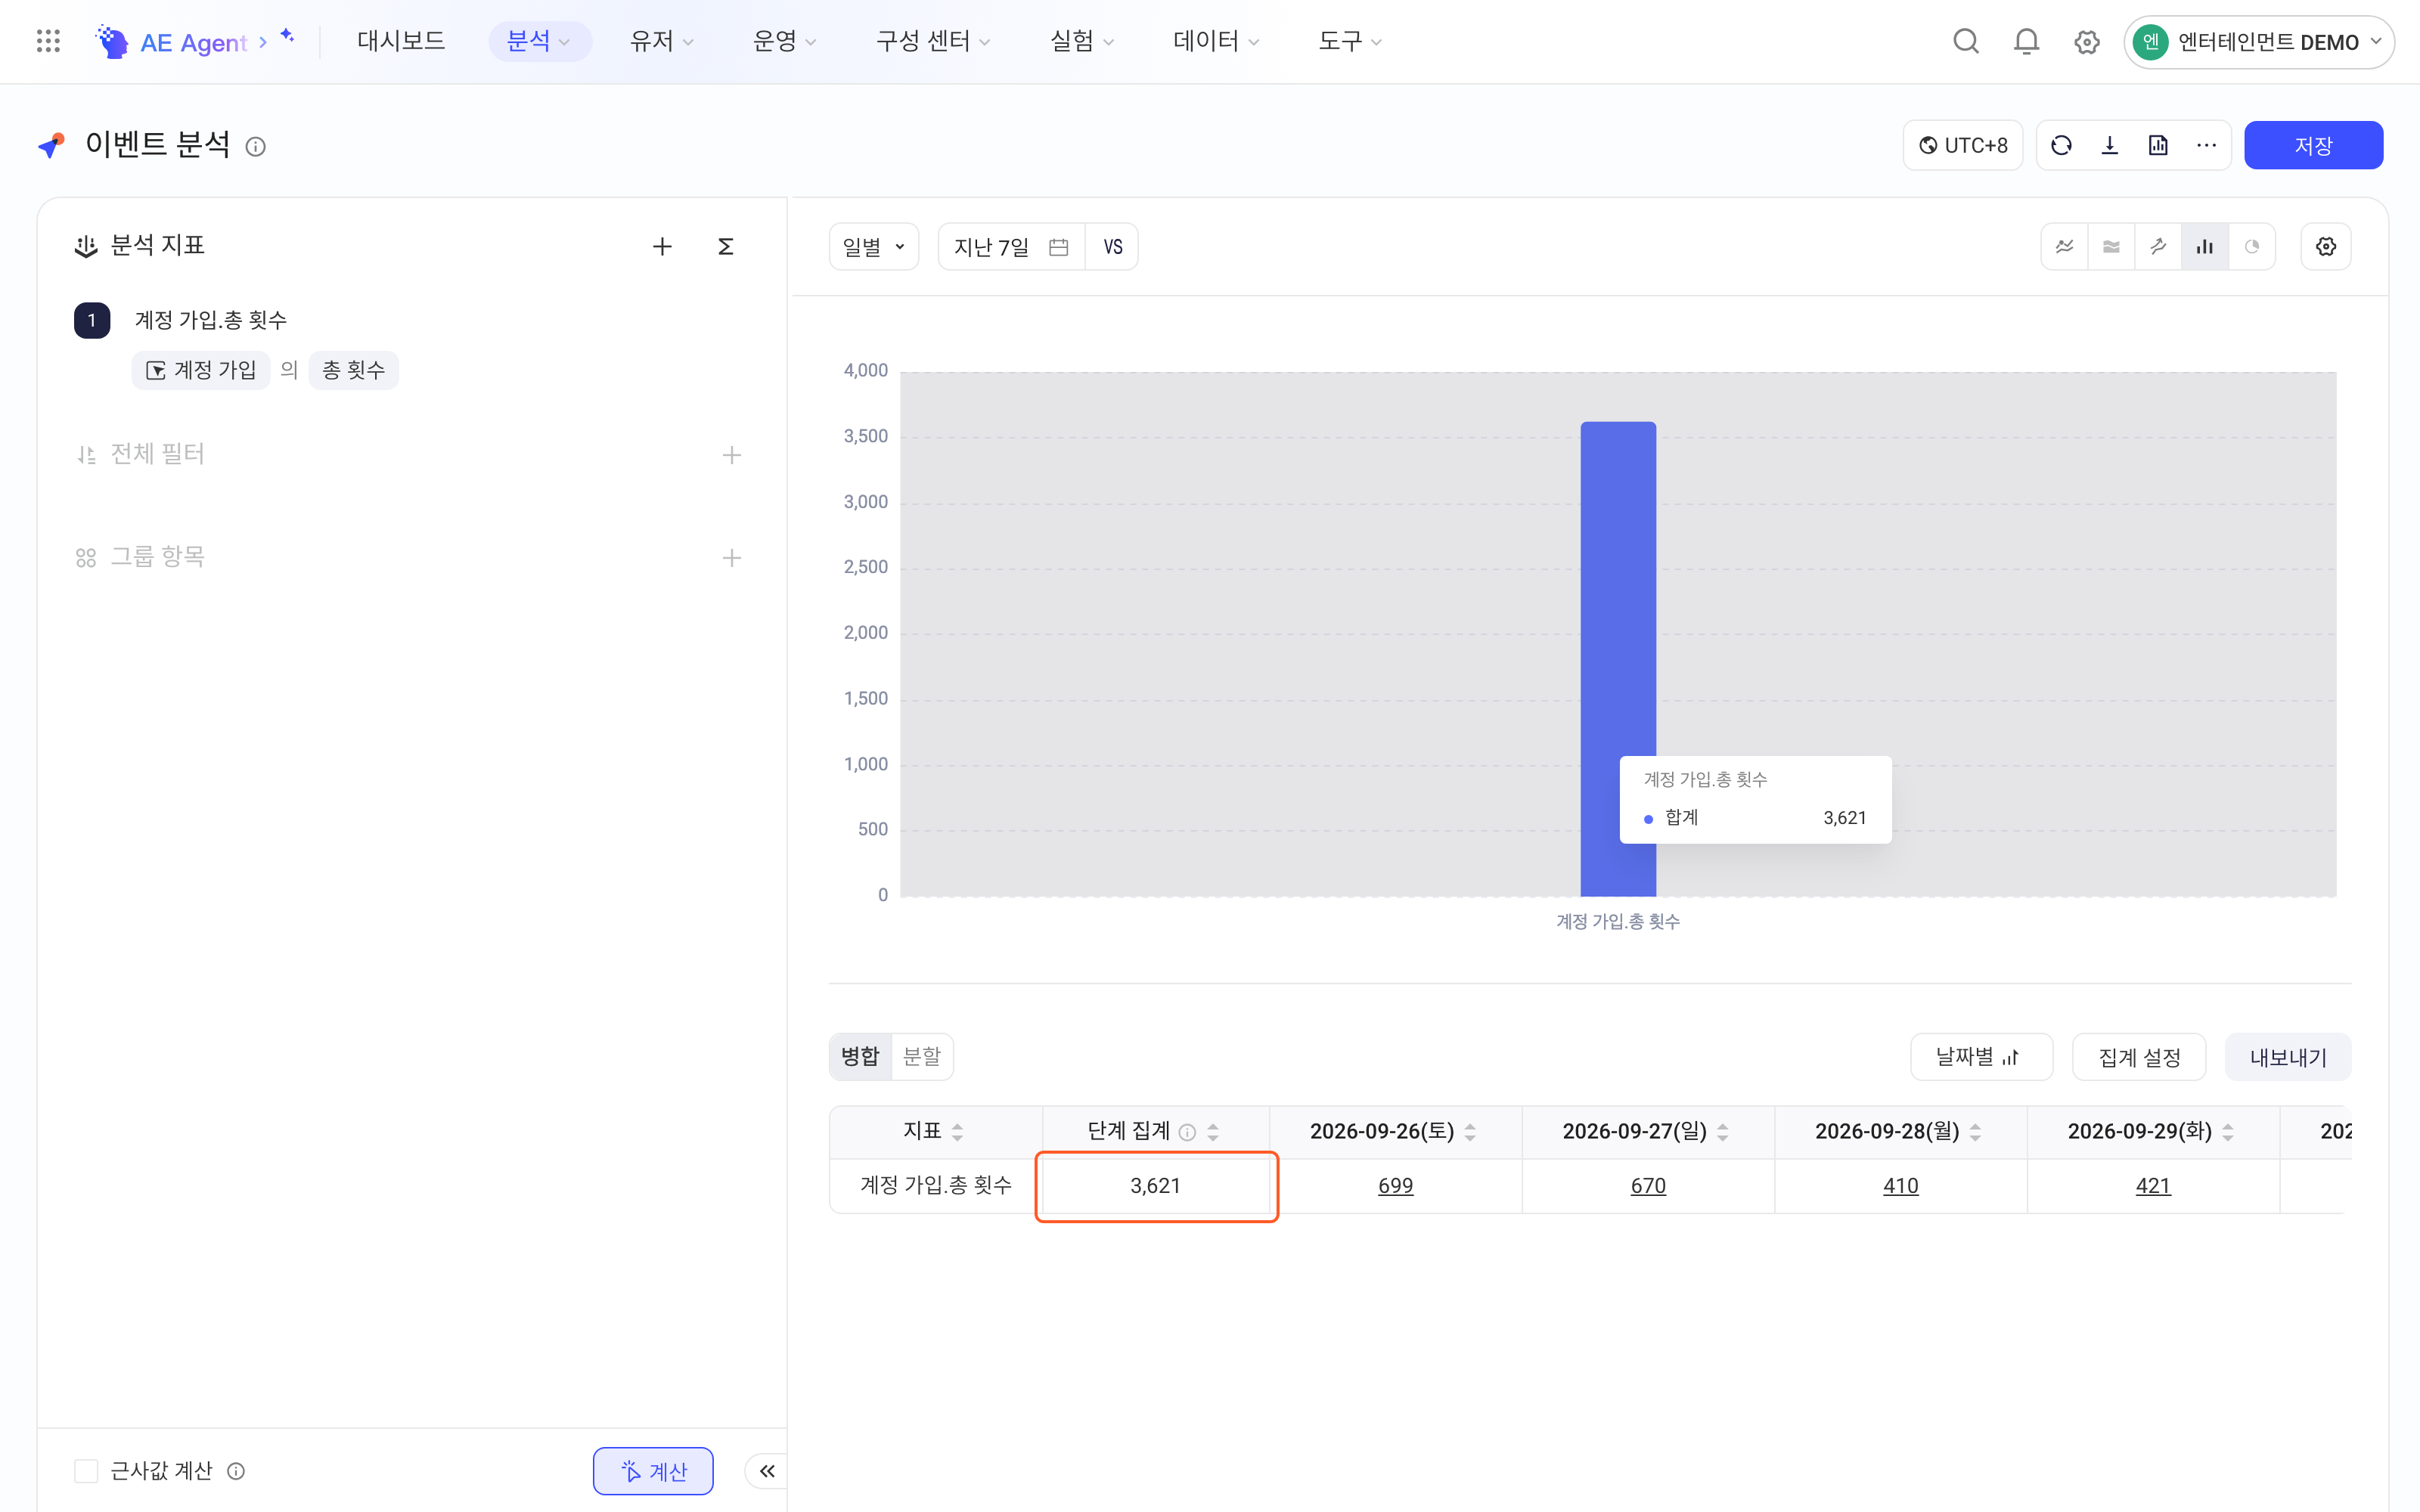Open the notifications bell
2420x1512 pixels.
click(x=2026, y=41)
